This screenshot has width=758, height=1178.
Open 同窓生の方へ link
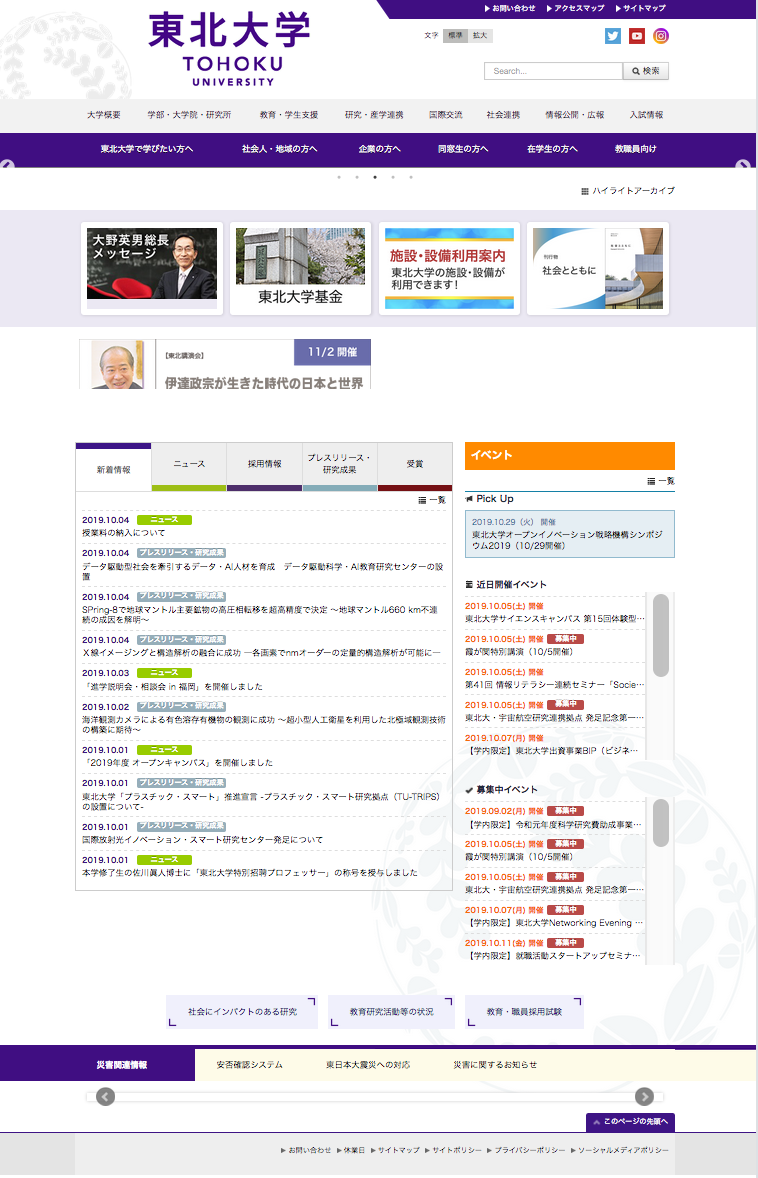coord(464,149)
